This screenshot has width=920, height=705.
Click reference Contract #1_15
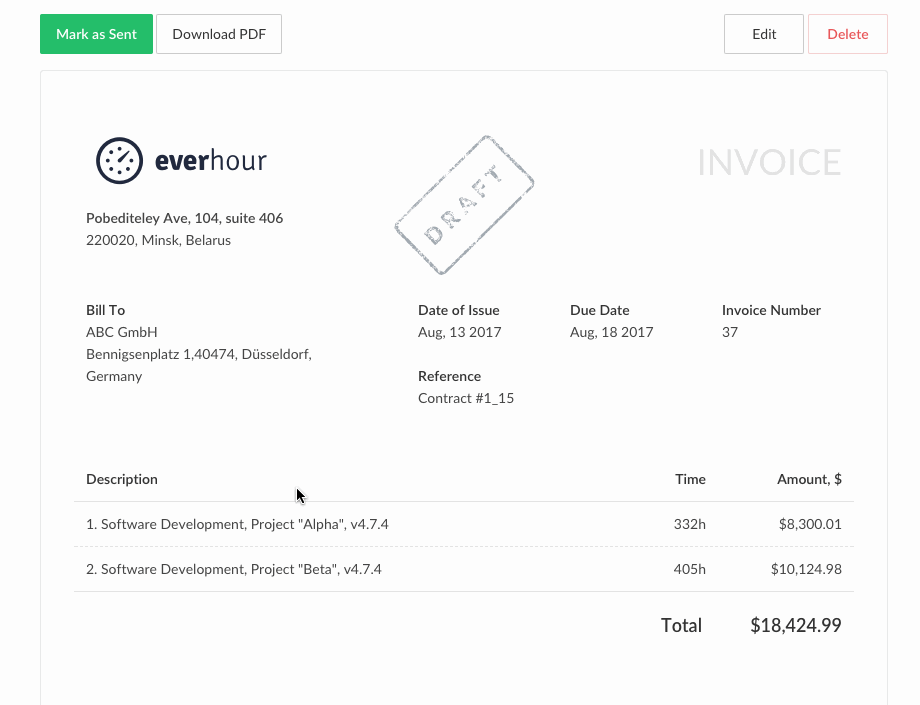click(466, 398)
